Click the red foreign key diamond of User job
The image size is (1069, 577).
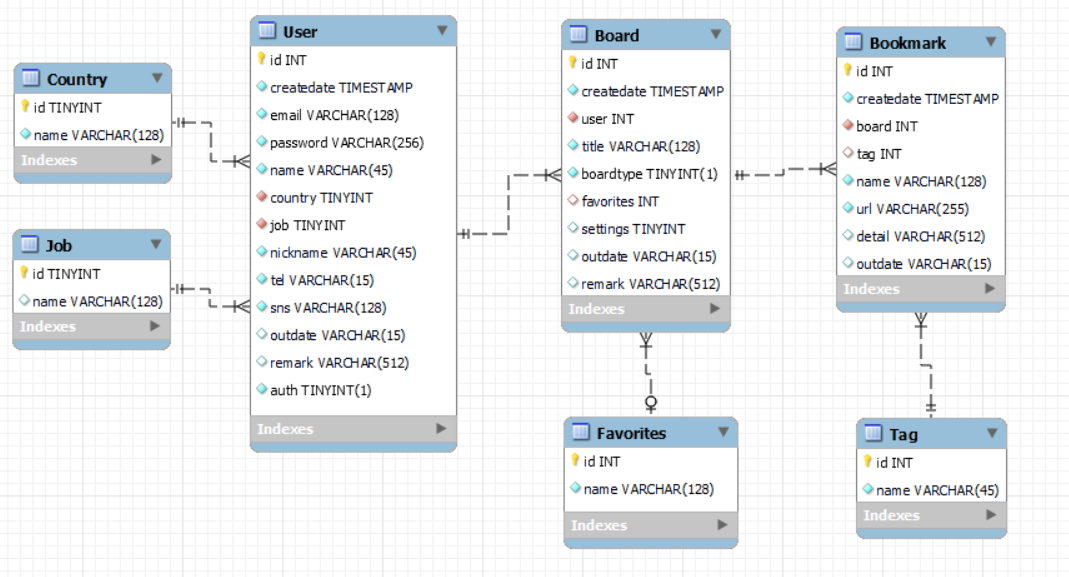[x=262, y=224]
